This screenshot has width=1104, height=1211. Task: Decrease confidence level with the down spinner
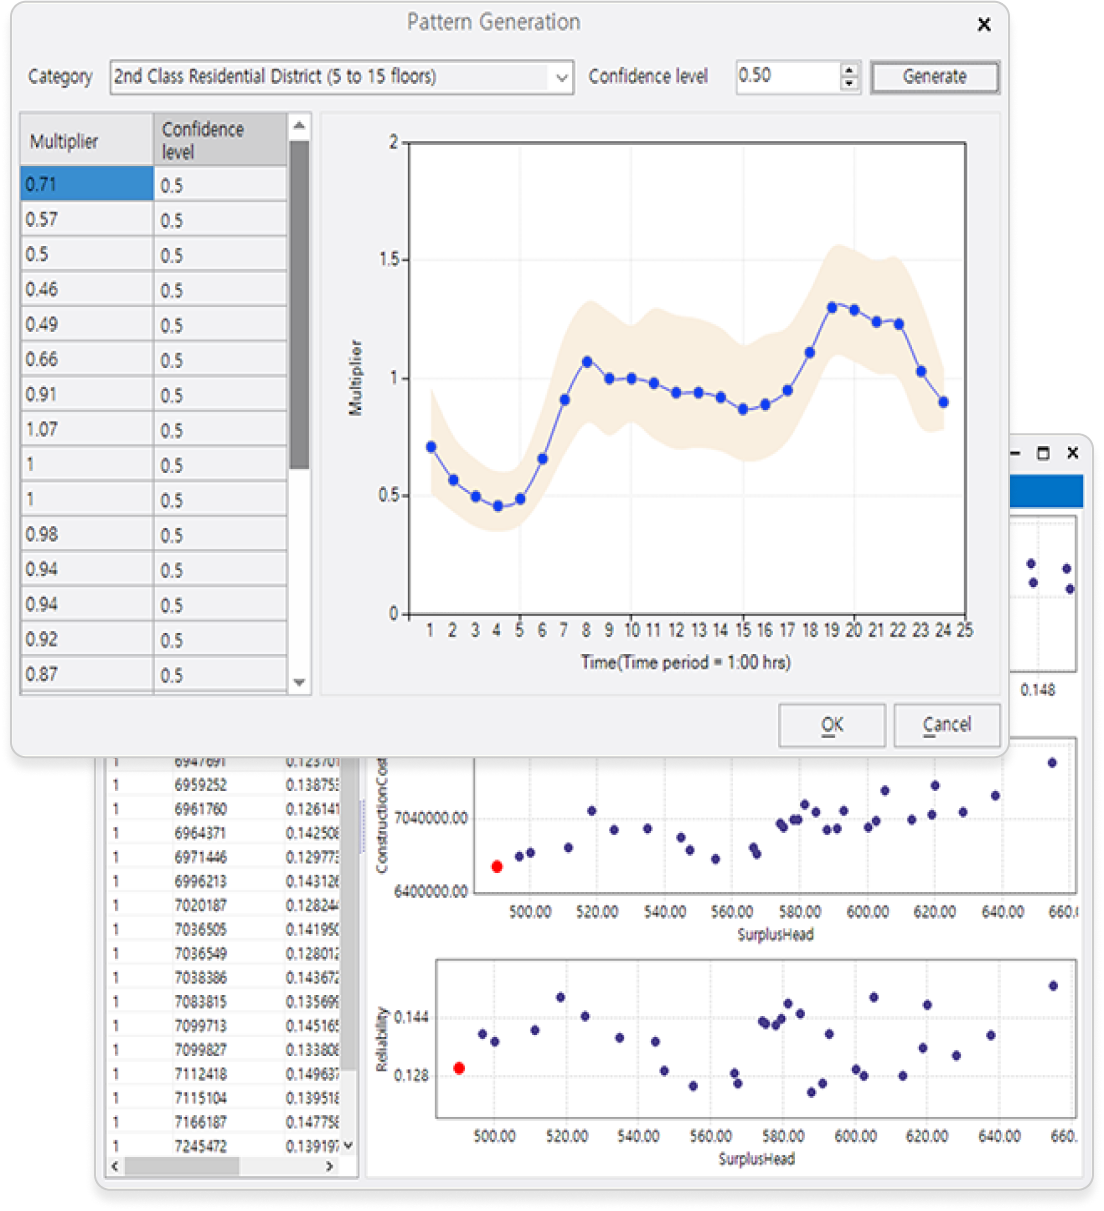[850, 84]
